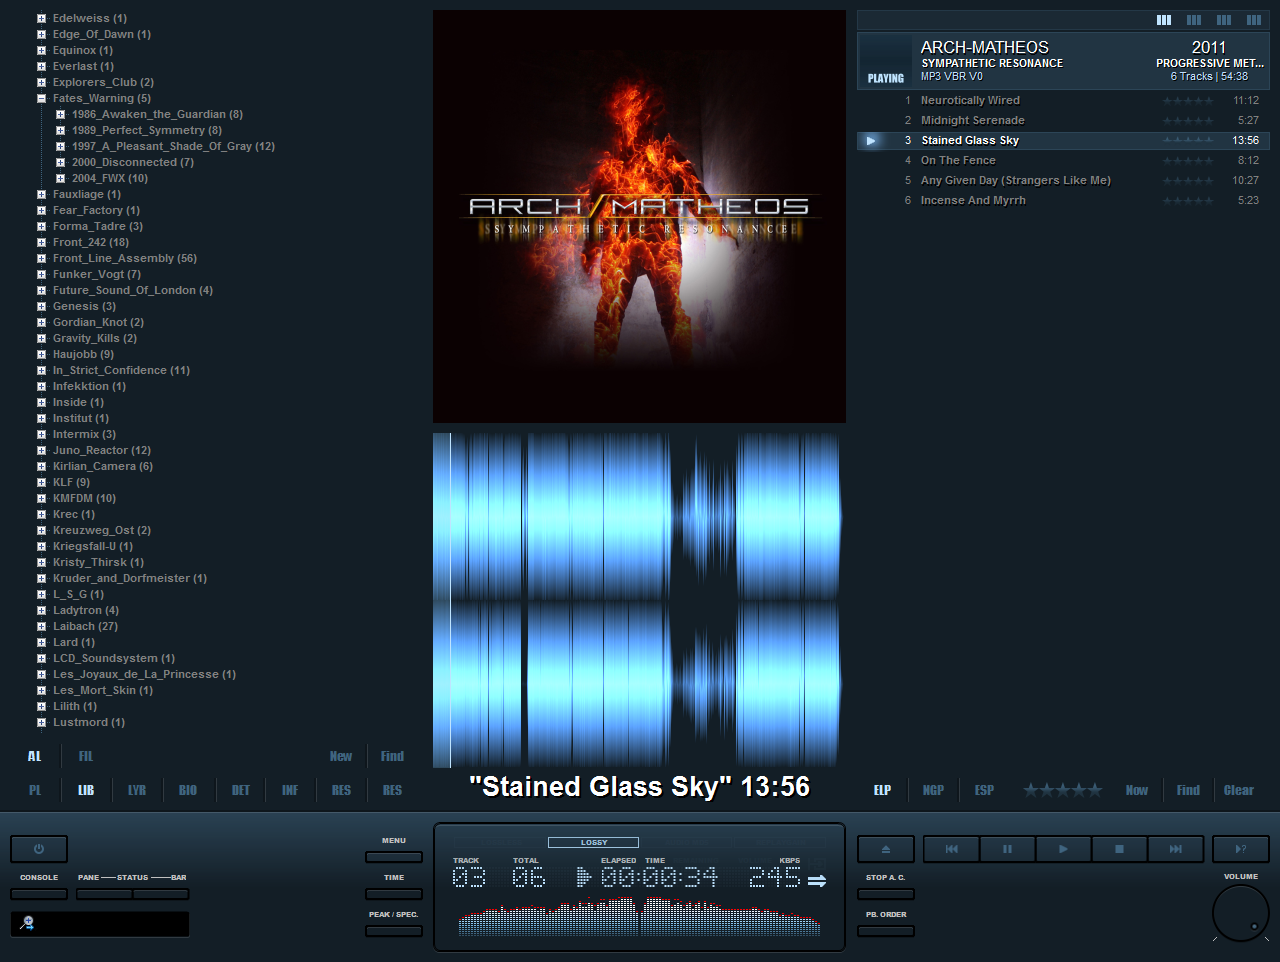Expand the Front_Line_Assembly artist node

42,259
